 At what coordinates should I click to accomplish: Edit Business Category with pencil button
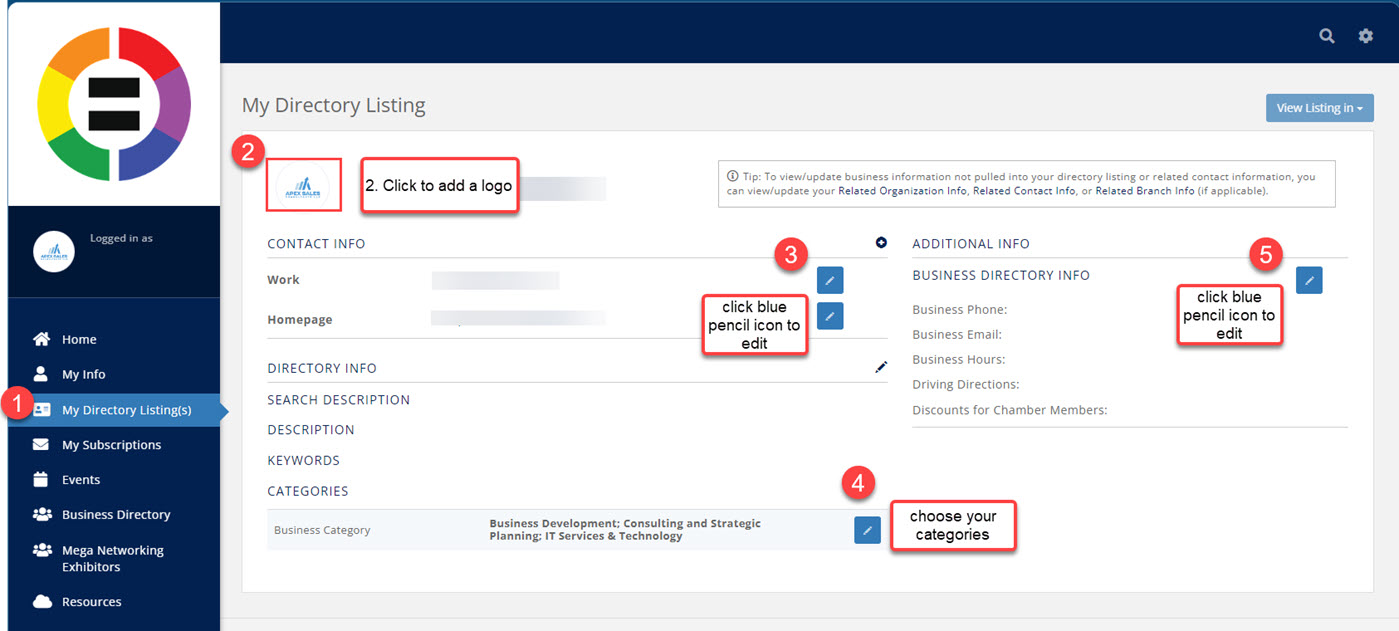coord(867,530)
